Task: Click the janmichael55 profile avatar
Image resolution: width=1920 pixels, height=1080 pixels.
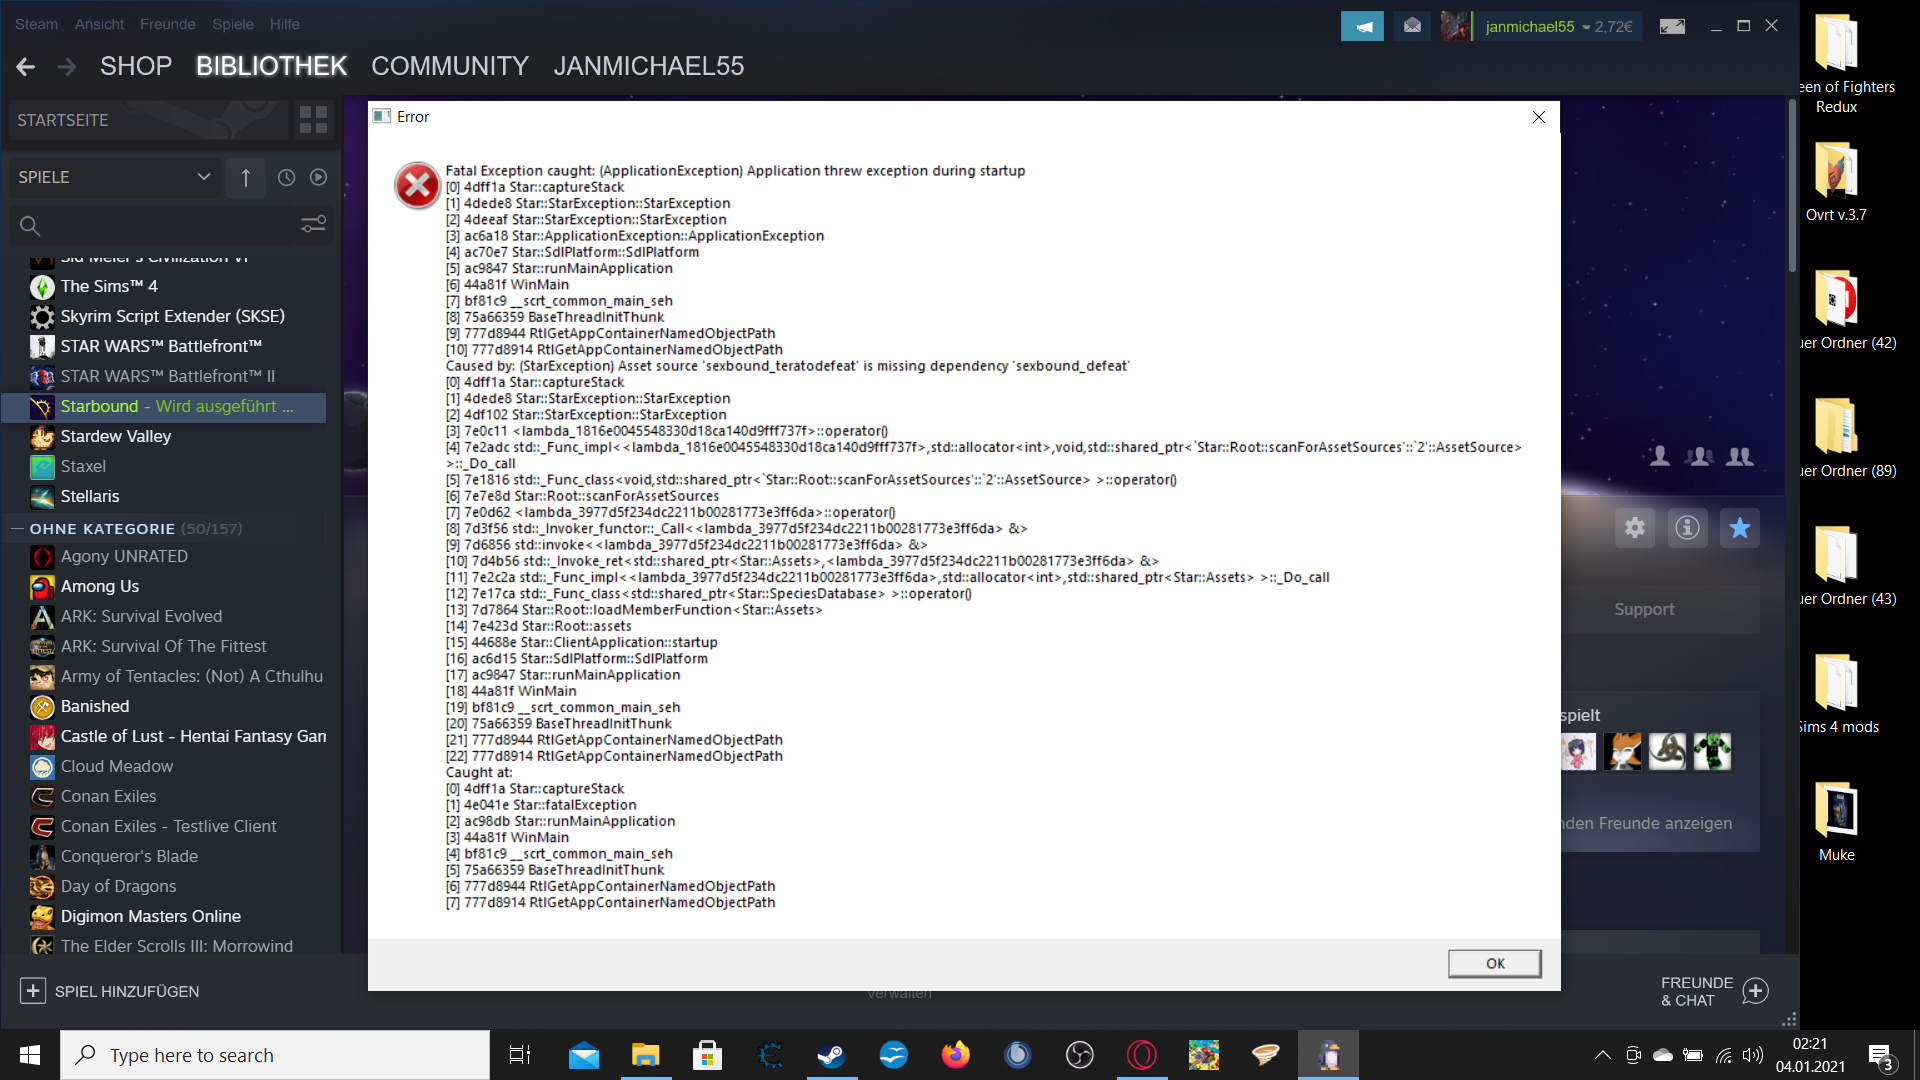Action: 1456,27
